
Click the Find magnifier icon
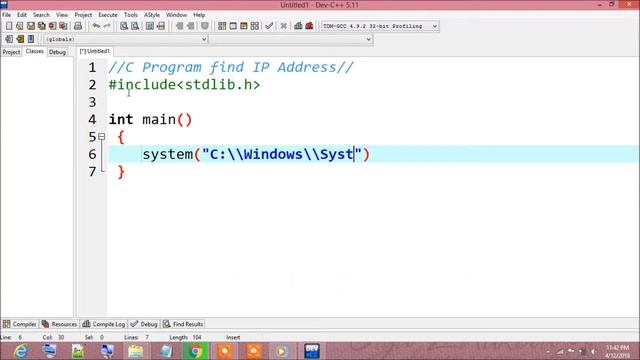(x=124, y=26)
